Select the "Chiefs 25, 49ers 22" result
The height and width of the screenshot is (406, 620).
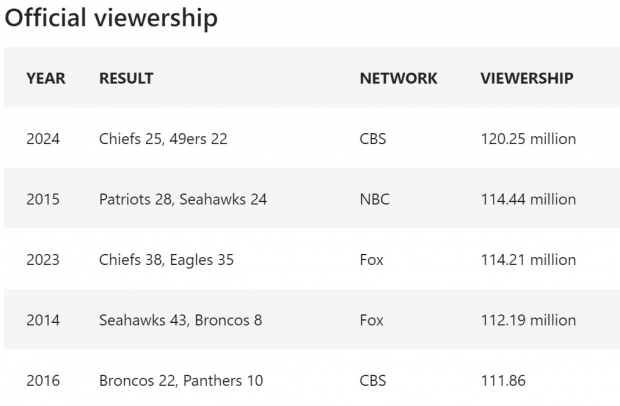[x=163, y=139]
